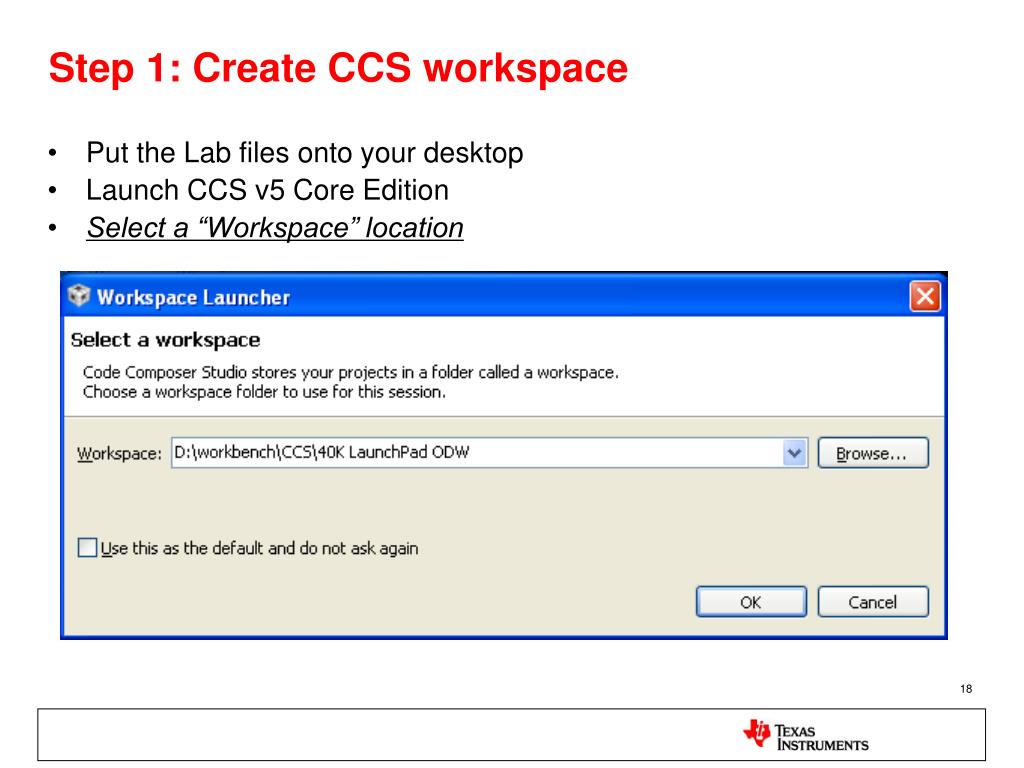The width and height of the screenshot is (1024, 768).
Task: Click the 'Select a workspace' heading
Action: click(x=165, y=340)
